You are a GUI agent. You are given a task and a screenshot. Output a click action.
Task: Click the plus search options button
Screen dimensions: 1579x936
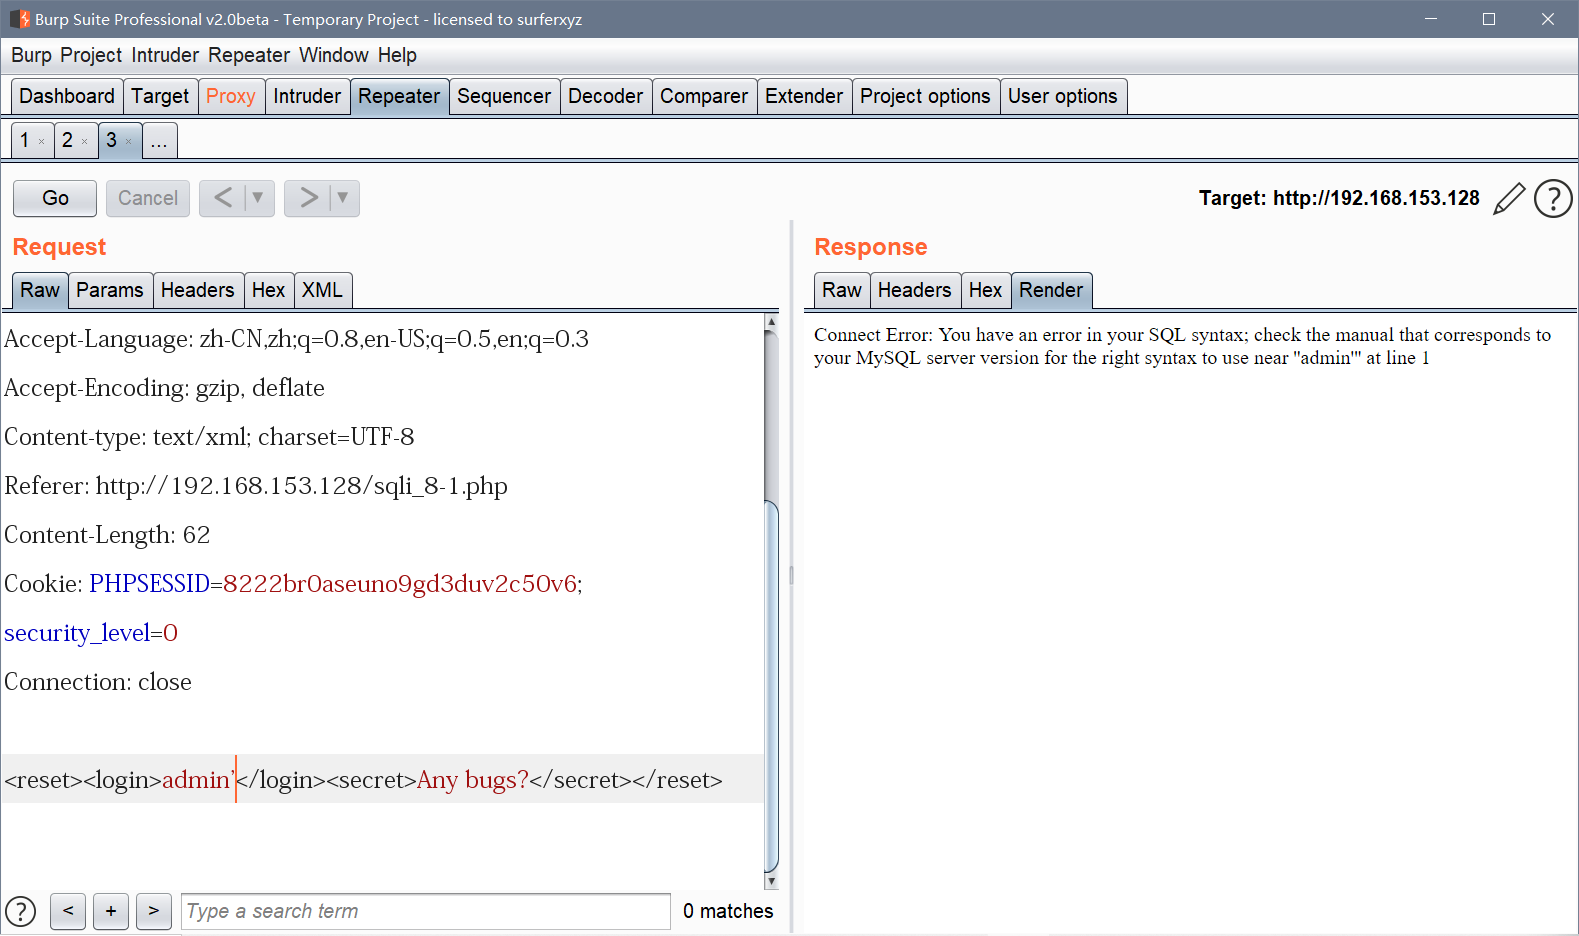click(x=111, y=911)
